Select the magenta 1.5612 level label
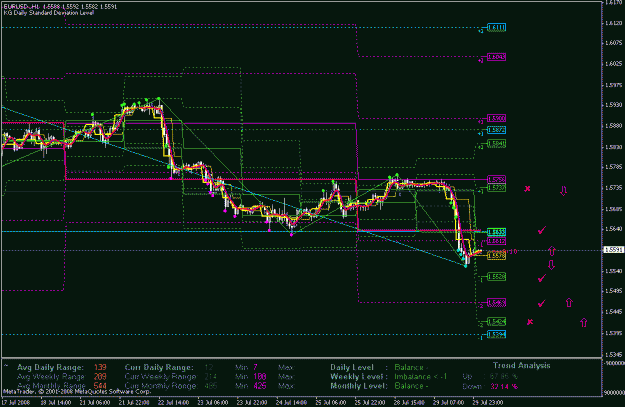Image resolution: width=625 pixels, height=407 pixels. pyautogui.click(x=497, y=241)
